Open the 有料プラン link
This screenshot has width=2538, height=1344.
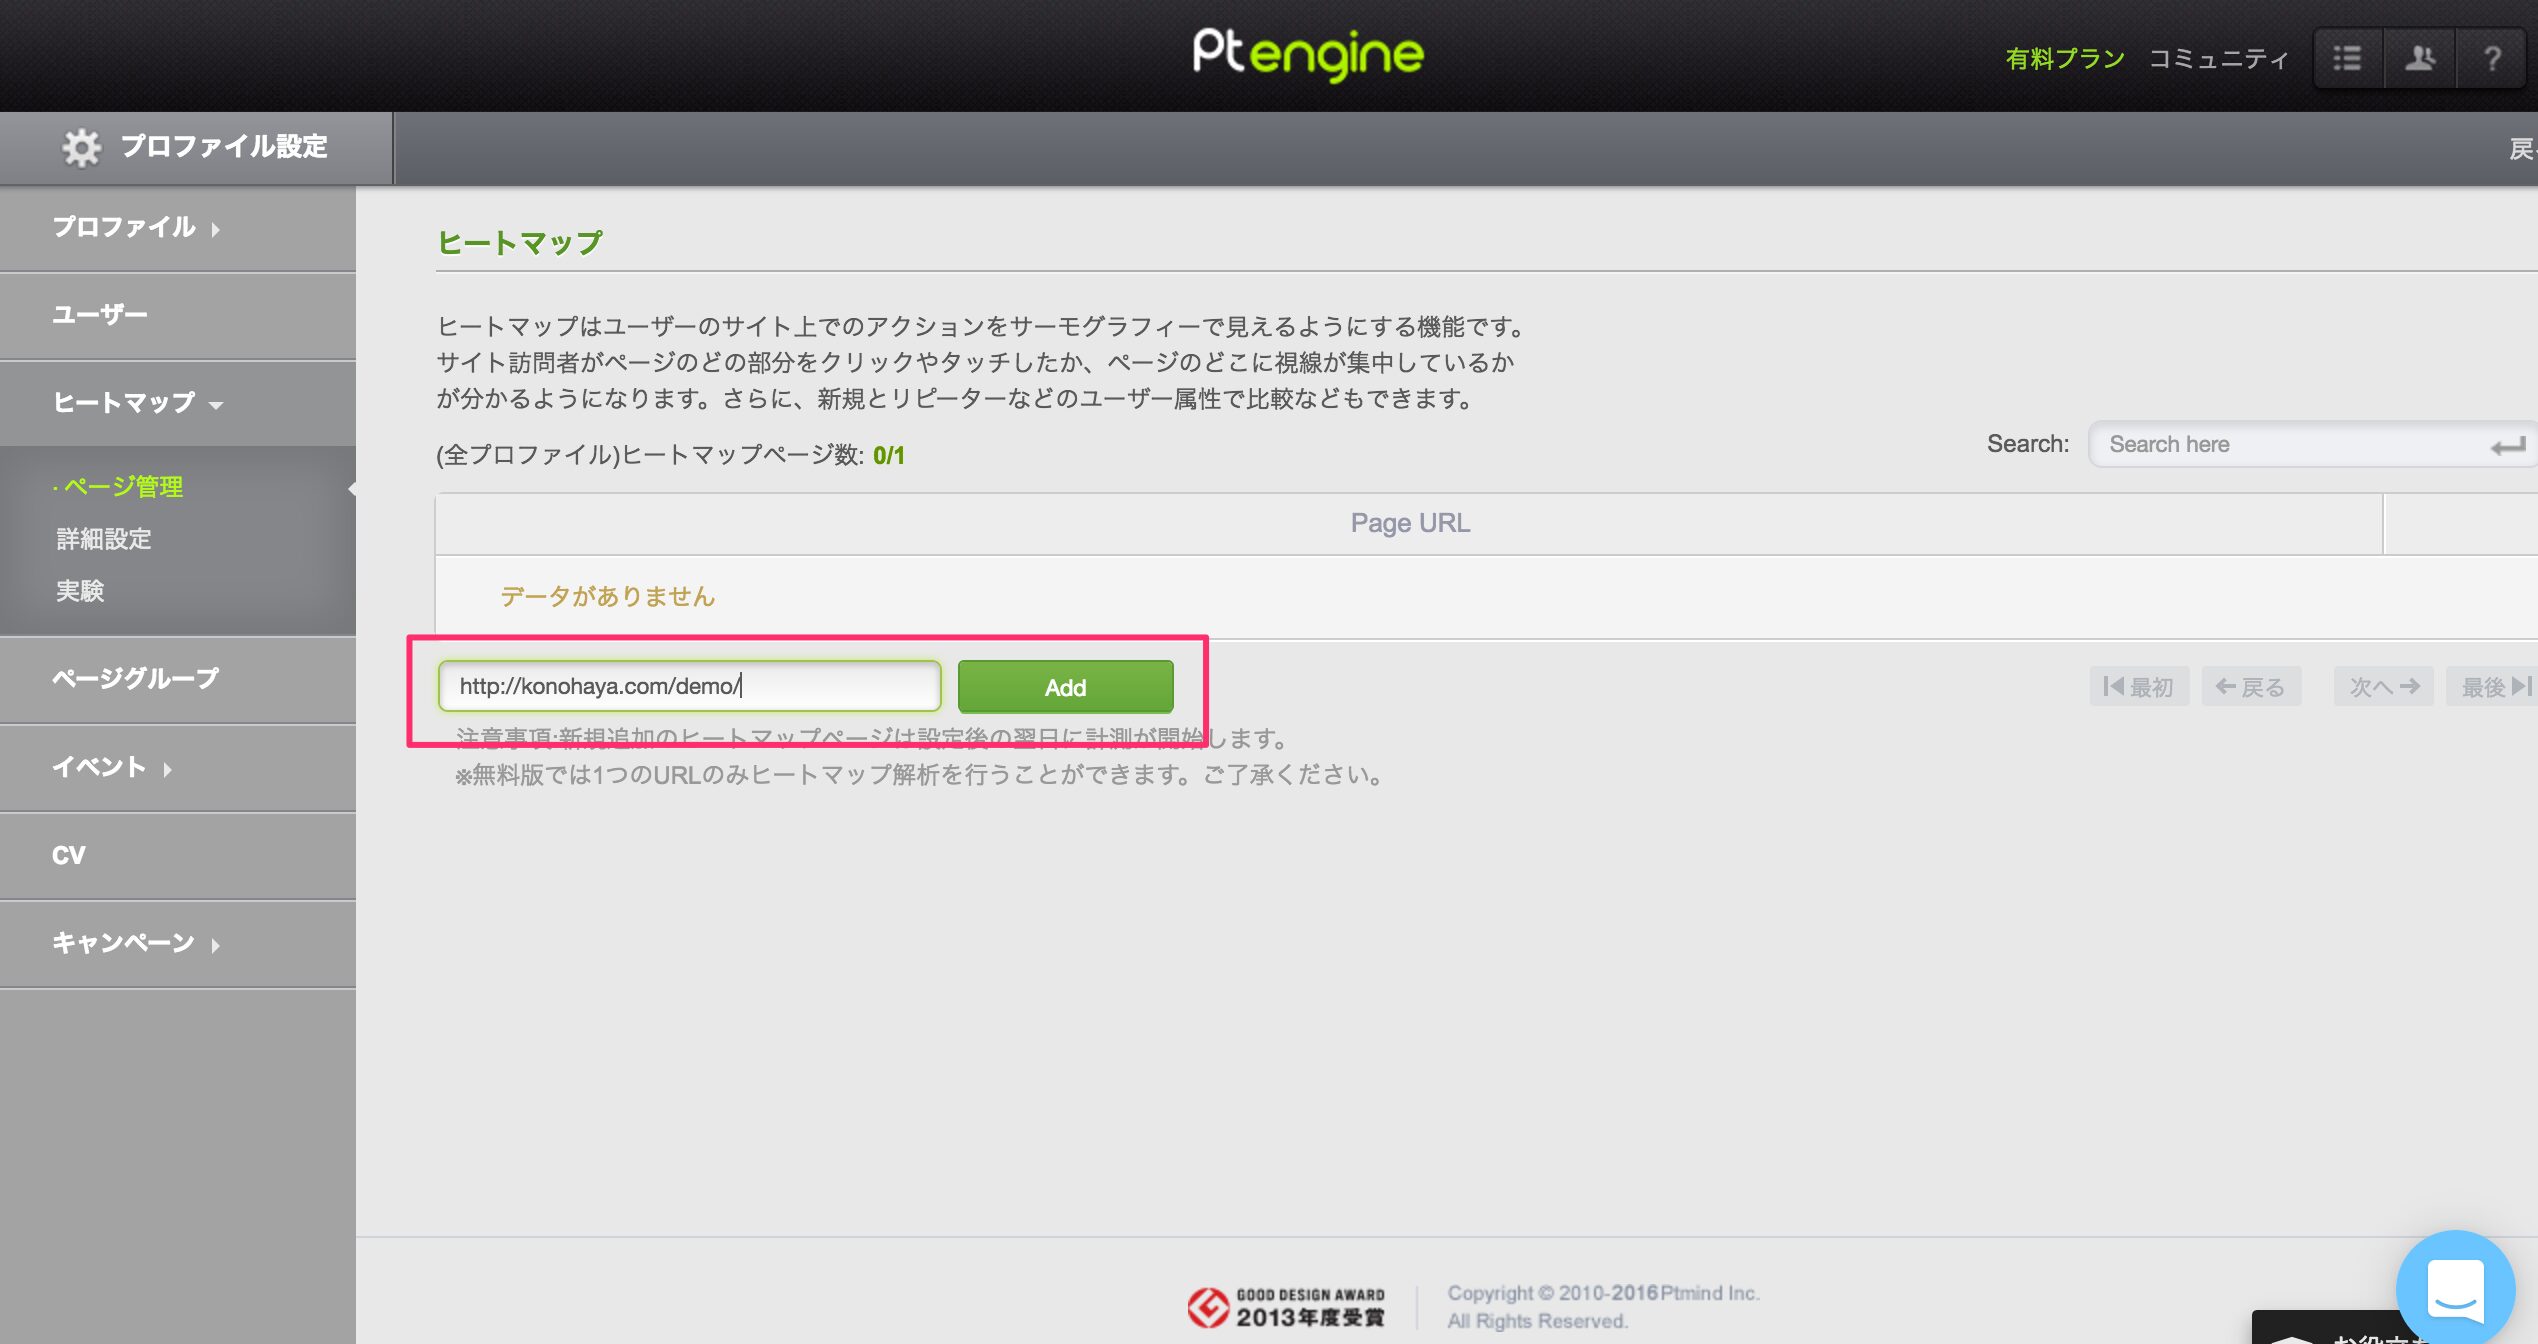[2065, 57]
